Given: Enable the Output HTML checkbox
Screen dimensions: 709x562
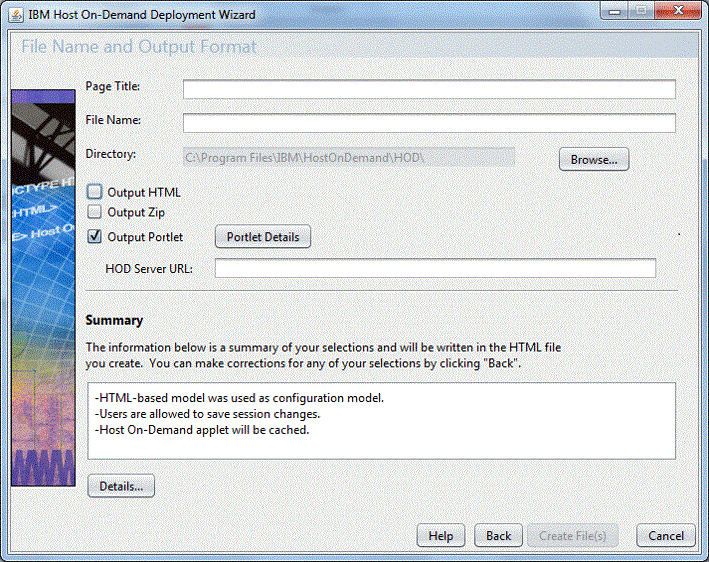Looking at the screenshot, I should click(x=95, y=192).
